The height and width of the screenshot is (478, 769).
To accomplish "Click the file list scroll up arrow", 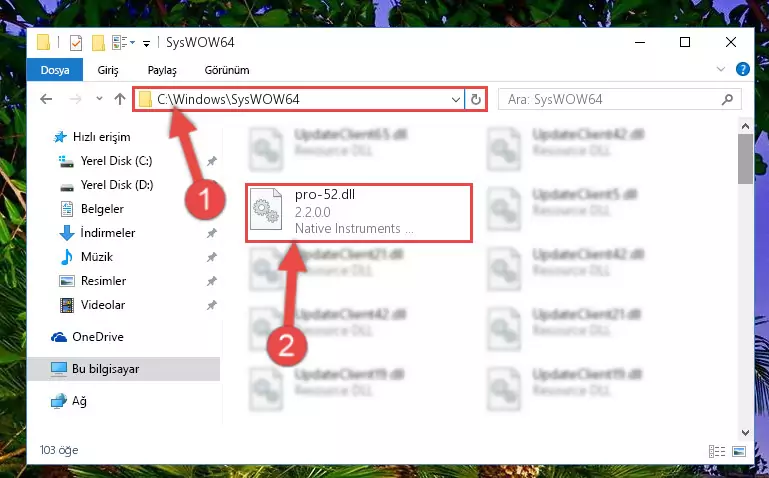I will coord(745,126).
